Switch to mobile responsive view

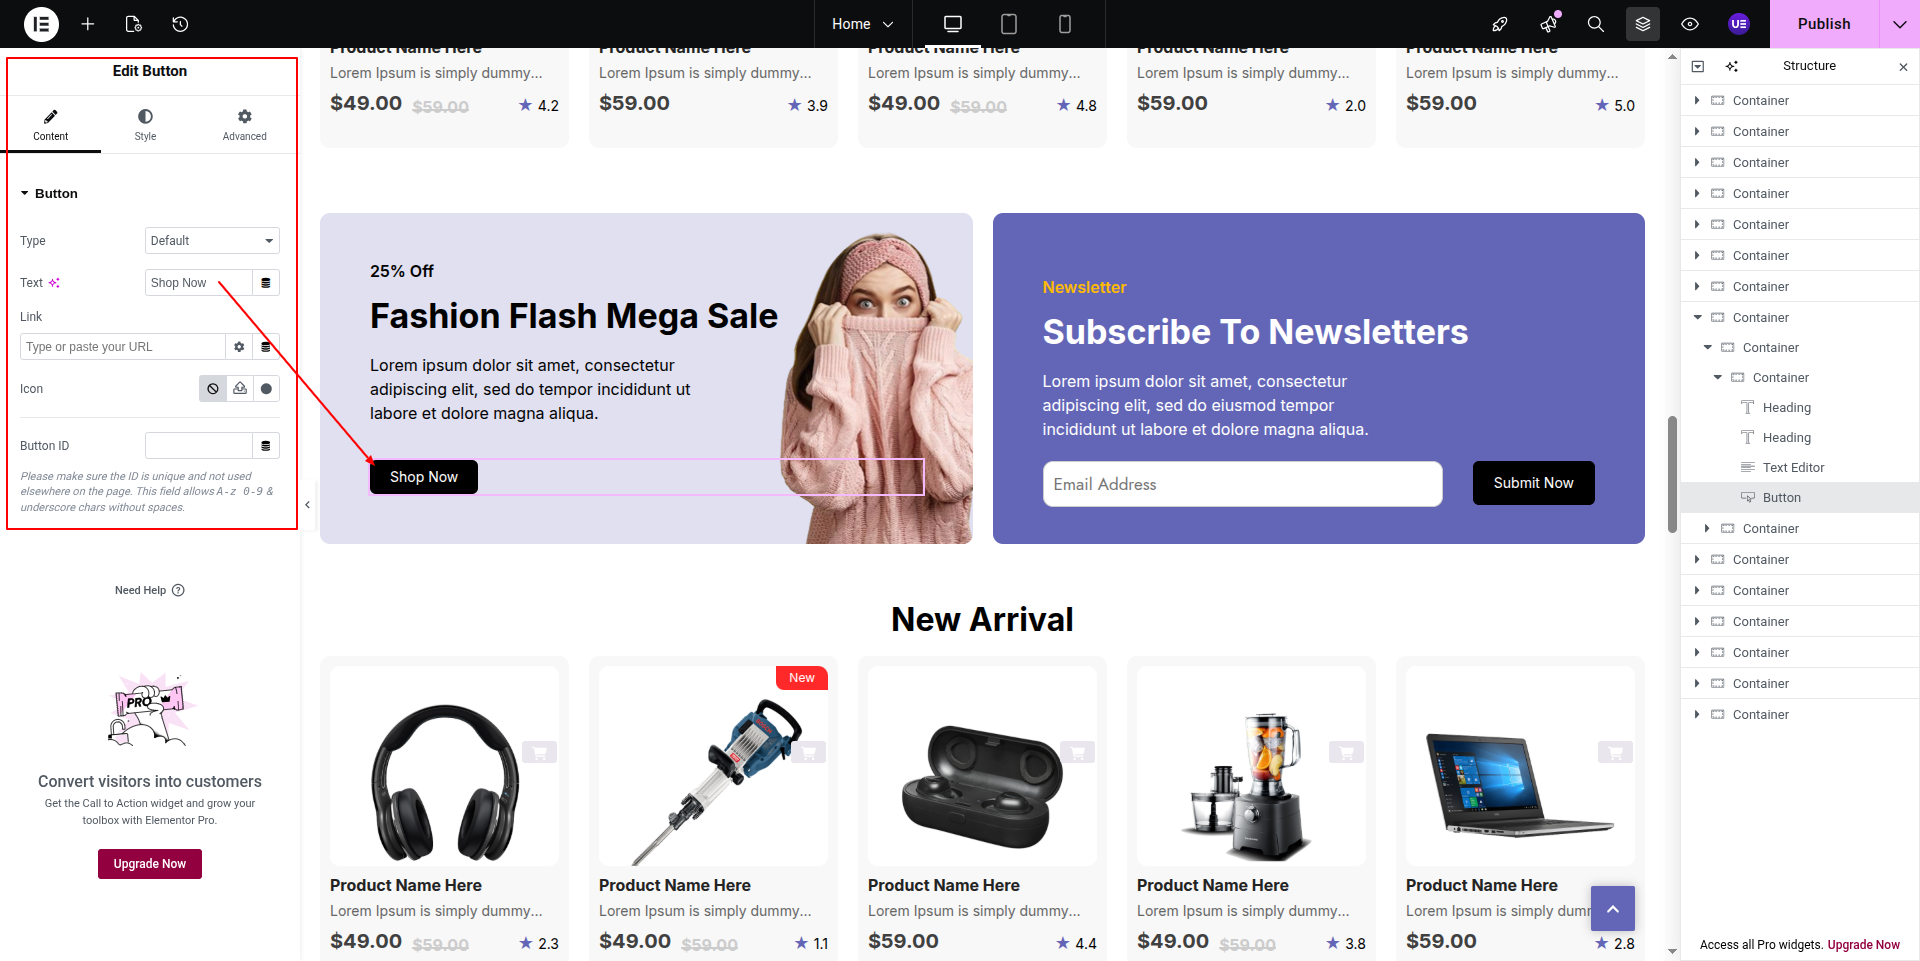pyautogui.click(x=1065, y=24)
